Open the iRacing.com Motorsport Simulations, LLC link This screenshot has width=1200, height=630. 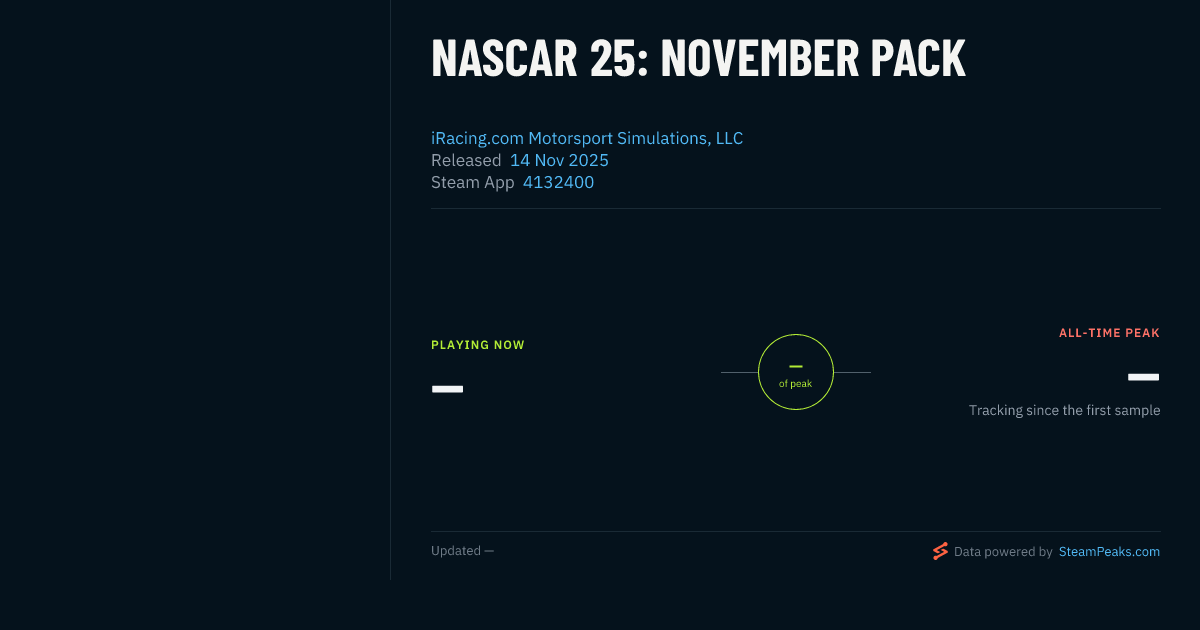587,138
